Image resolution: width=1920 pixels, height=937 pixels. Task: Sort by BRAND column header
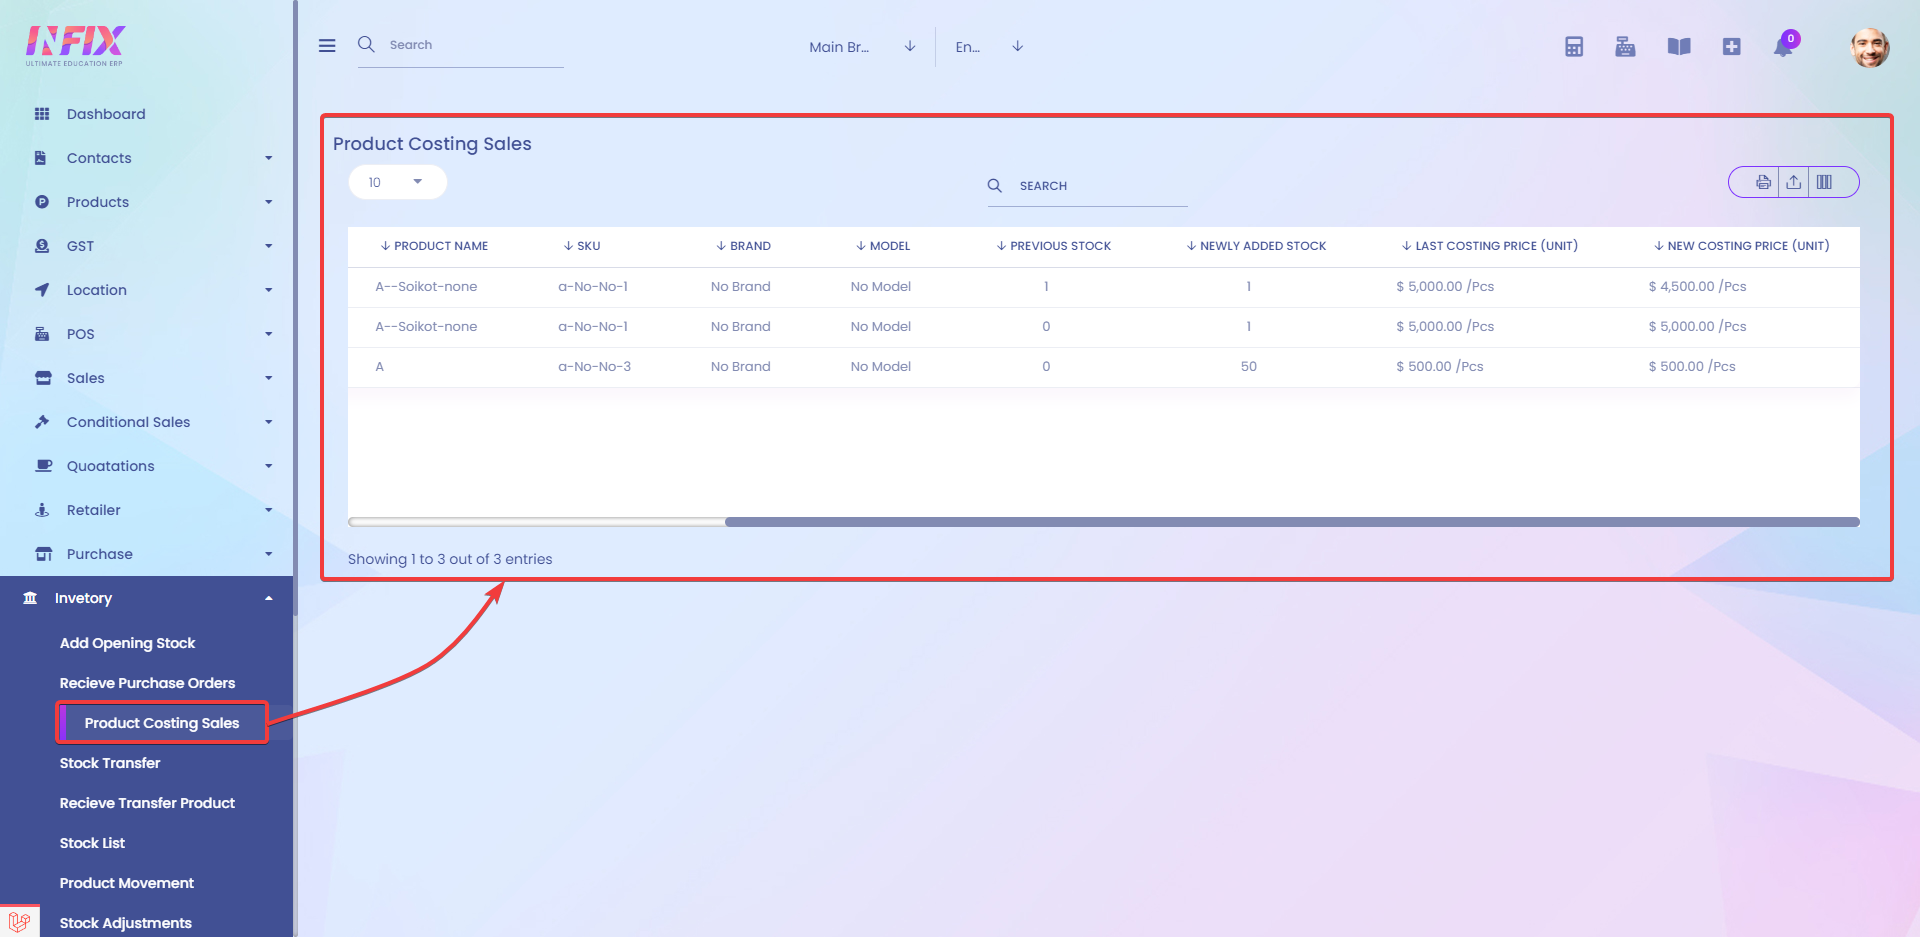[743, 246]
